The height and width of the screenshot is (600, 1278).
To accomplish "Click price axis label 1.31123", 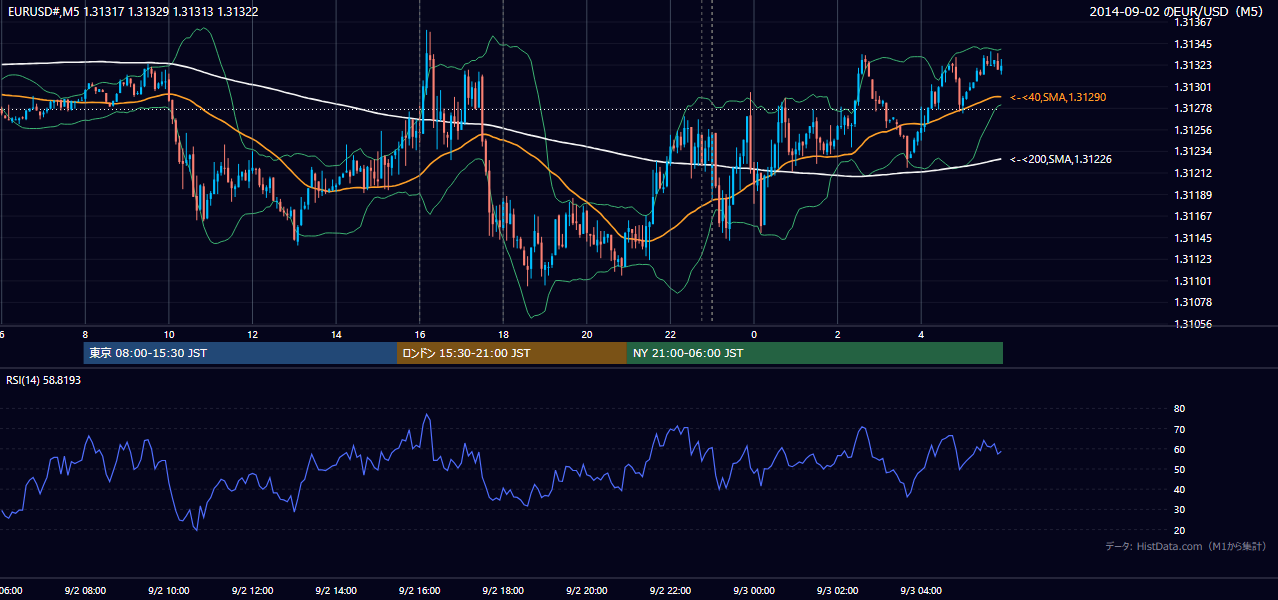I will click(x=1193, y=259).
